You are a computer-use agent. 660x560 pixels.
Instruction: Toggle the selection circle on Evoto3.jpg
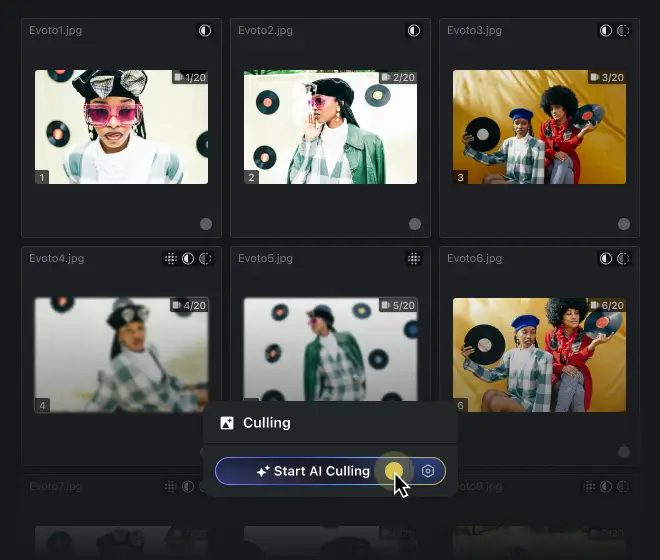coord(623,224)
